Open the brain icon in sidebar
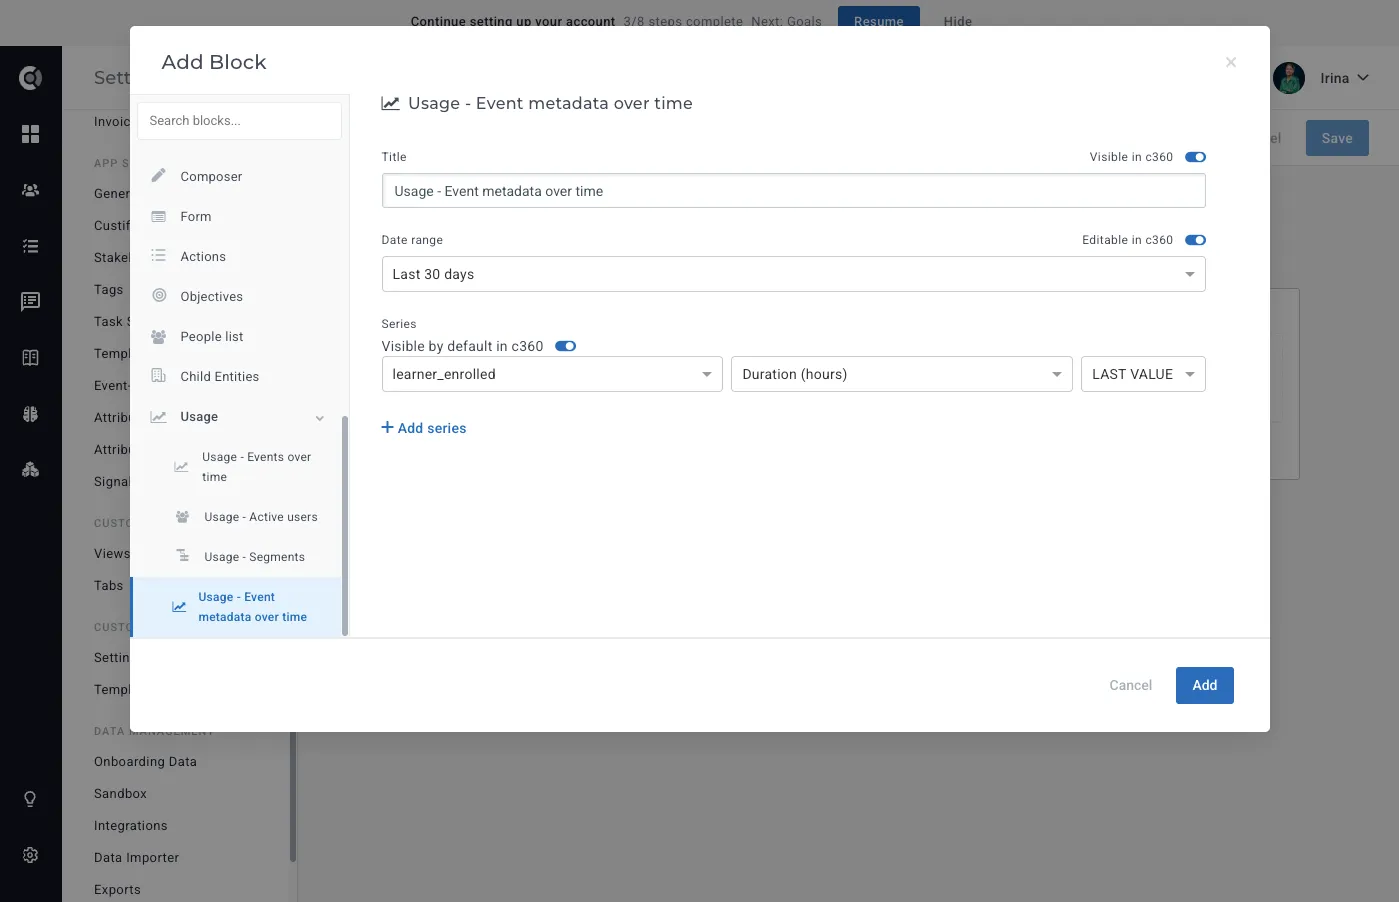Viewport: 1399px width, 902px height. point(31,414)
